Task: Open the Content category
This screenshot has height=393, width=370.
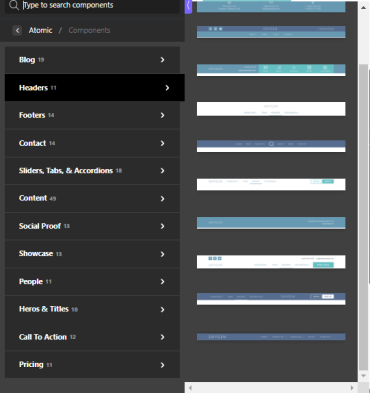Action: (x=92, y=198)
